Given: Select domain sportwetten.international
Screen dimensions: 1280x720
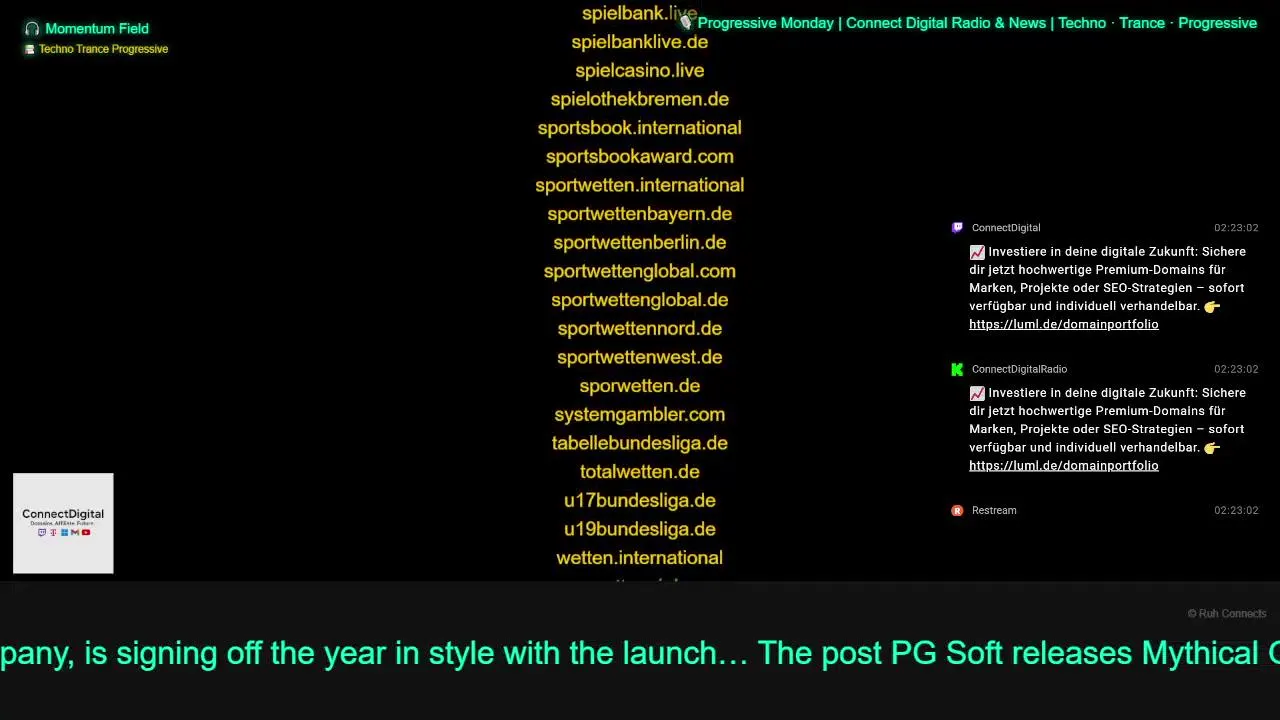Looking at the screenshot, I should click(640, 185).
